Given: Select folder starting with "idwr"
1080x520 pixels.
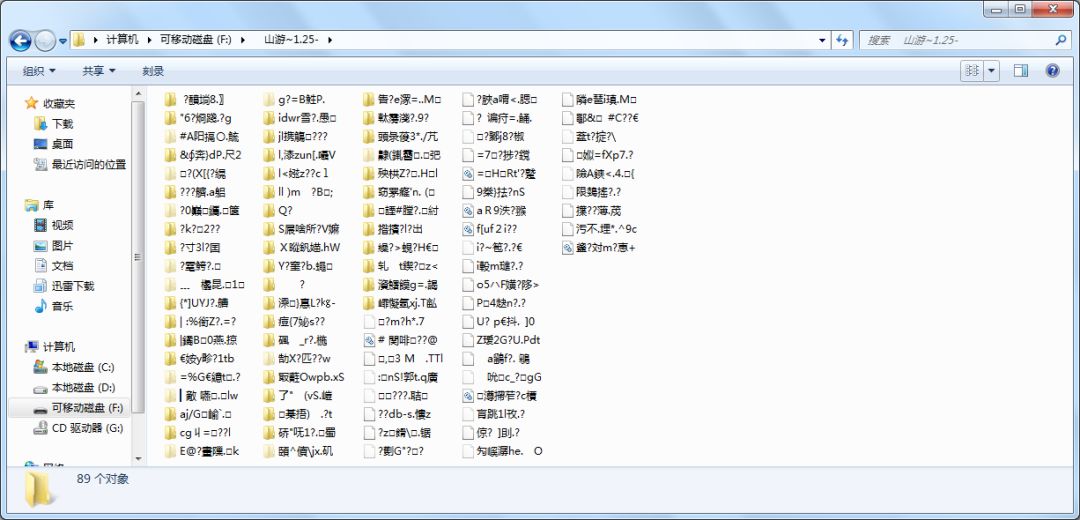Looking at the screenshot, I should pos(300,117).
